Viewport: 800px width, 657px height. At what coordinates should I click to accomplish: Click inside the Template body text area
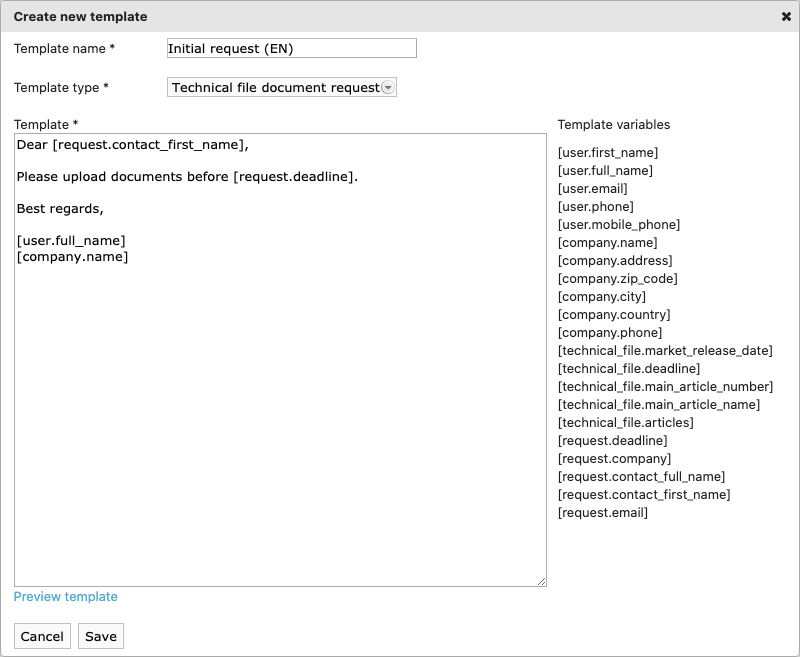[x=280, y=400]
